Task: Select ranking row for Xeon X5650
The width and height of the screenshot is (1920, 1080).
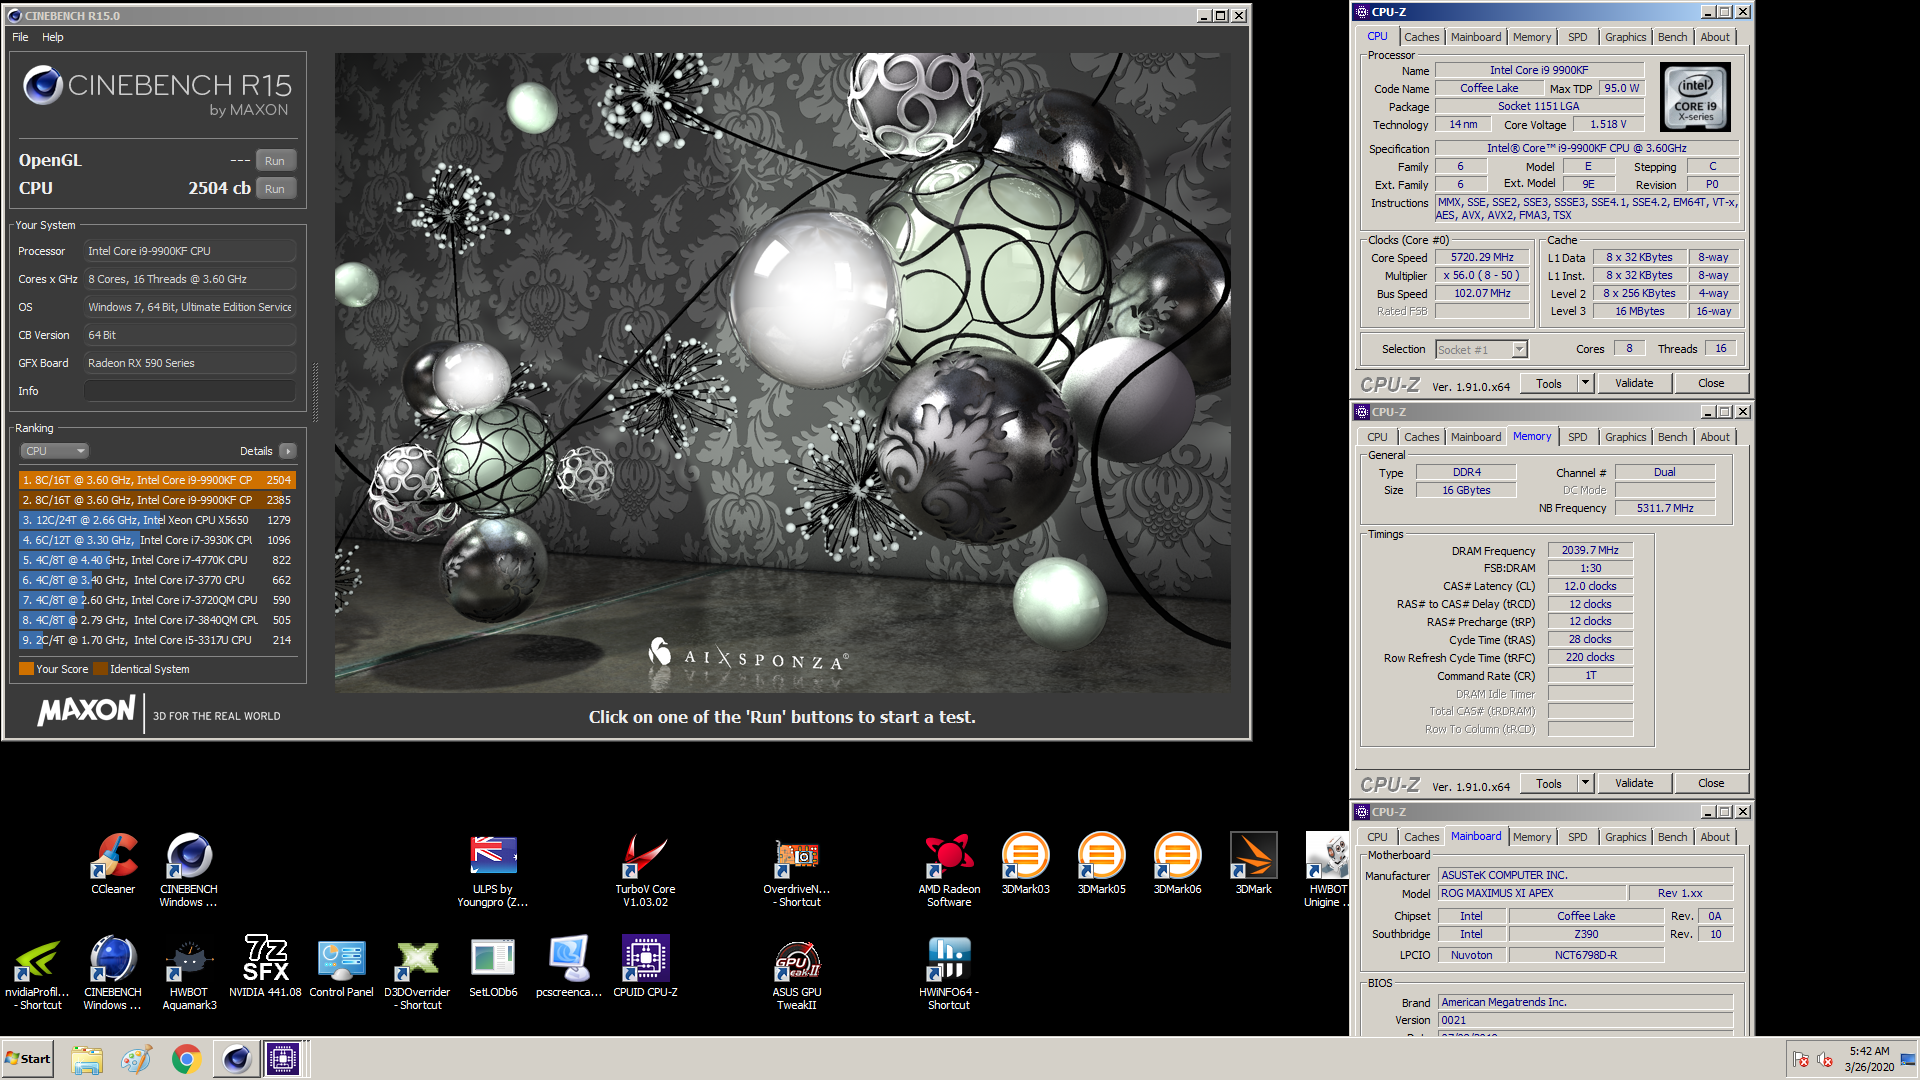Action: coord(157,520)
